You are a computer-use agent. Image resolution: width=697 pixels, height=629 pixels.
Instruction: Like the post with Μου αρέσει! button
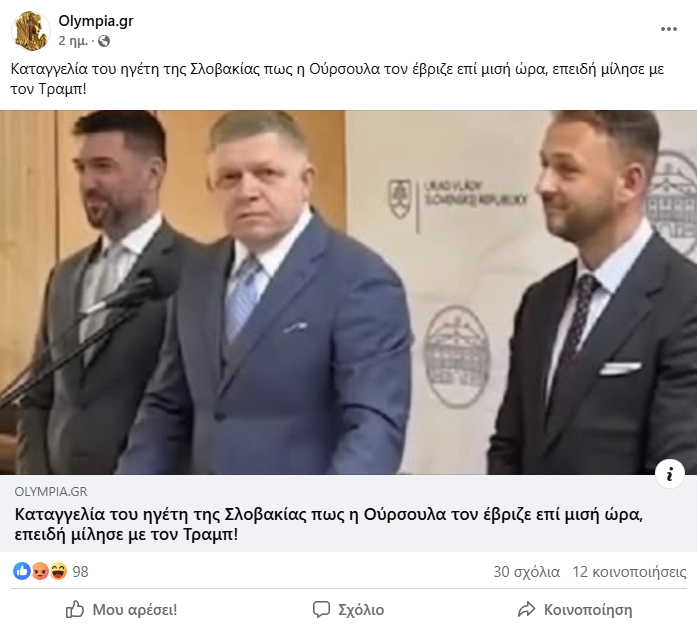tap(121, 609)
